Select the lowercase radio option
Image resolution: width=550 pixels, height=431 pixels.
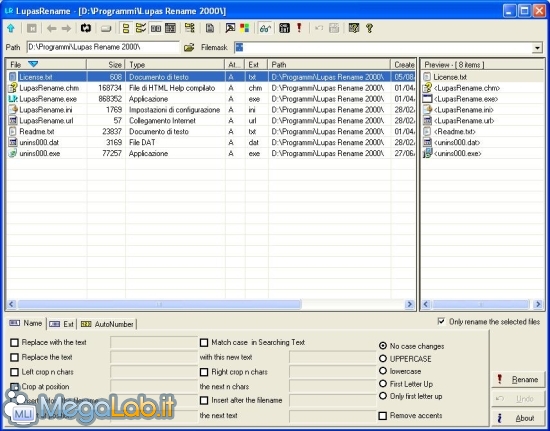tap(383, 371)
